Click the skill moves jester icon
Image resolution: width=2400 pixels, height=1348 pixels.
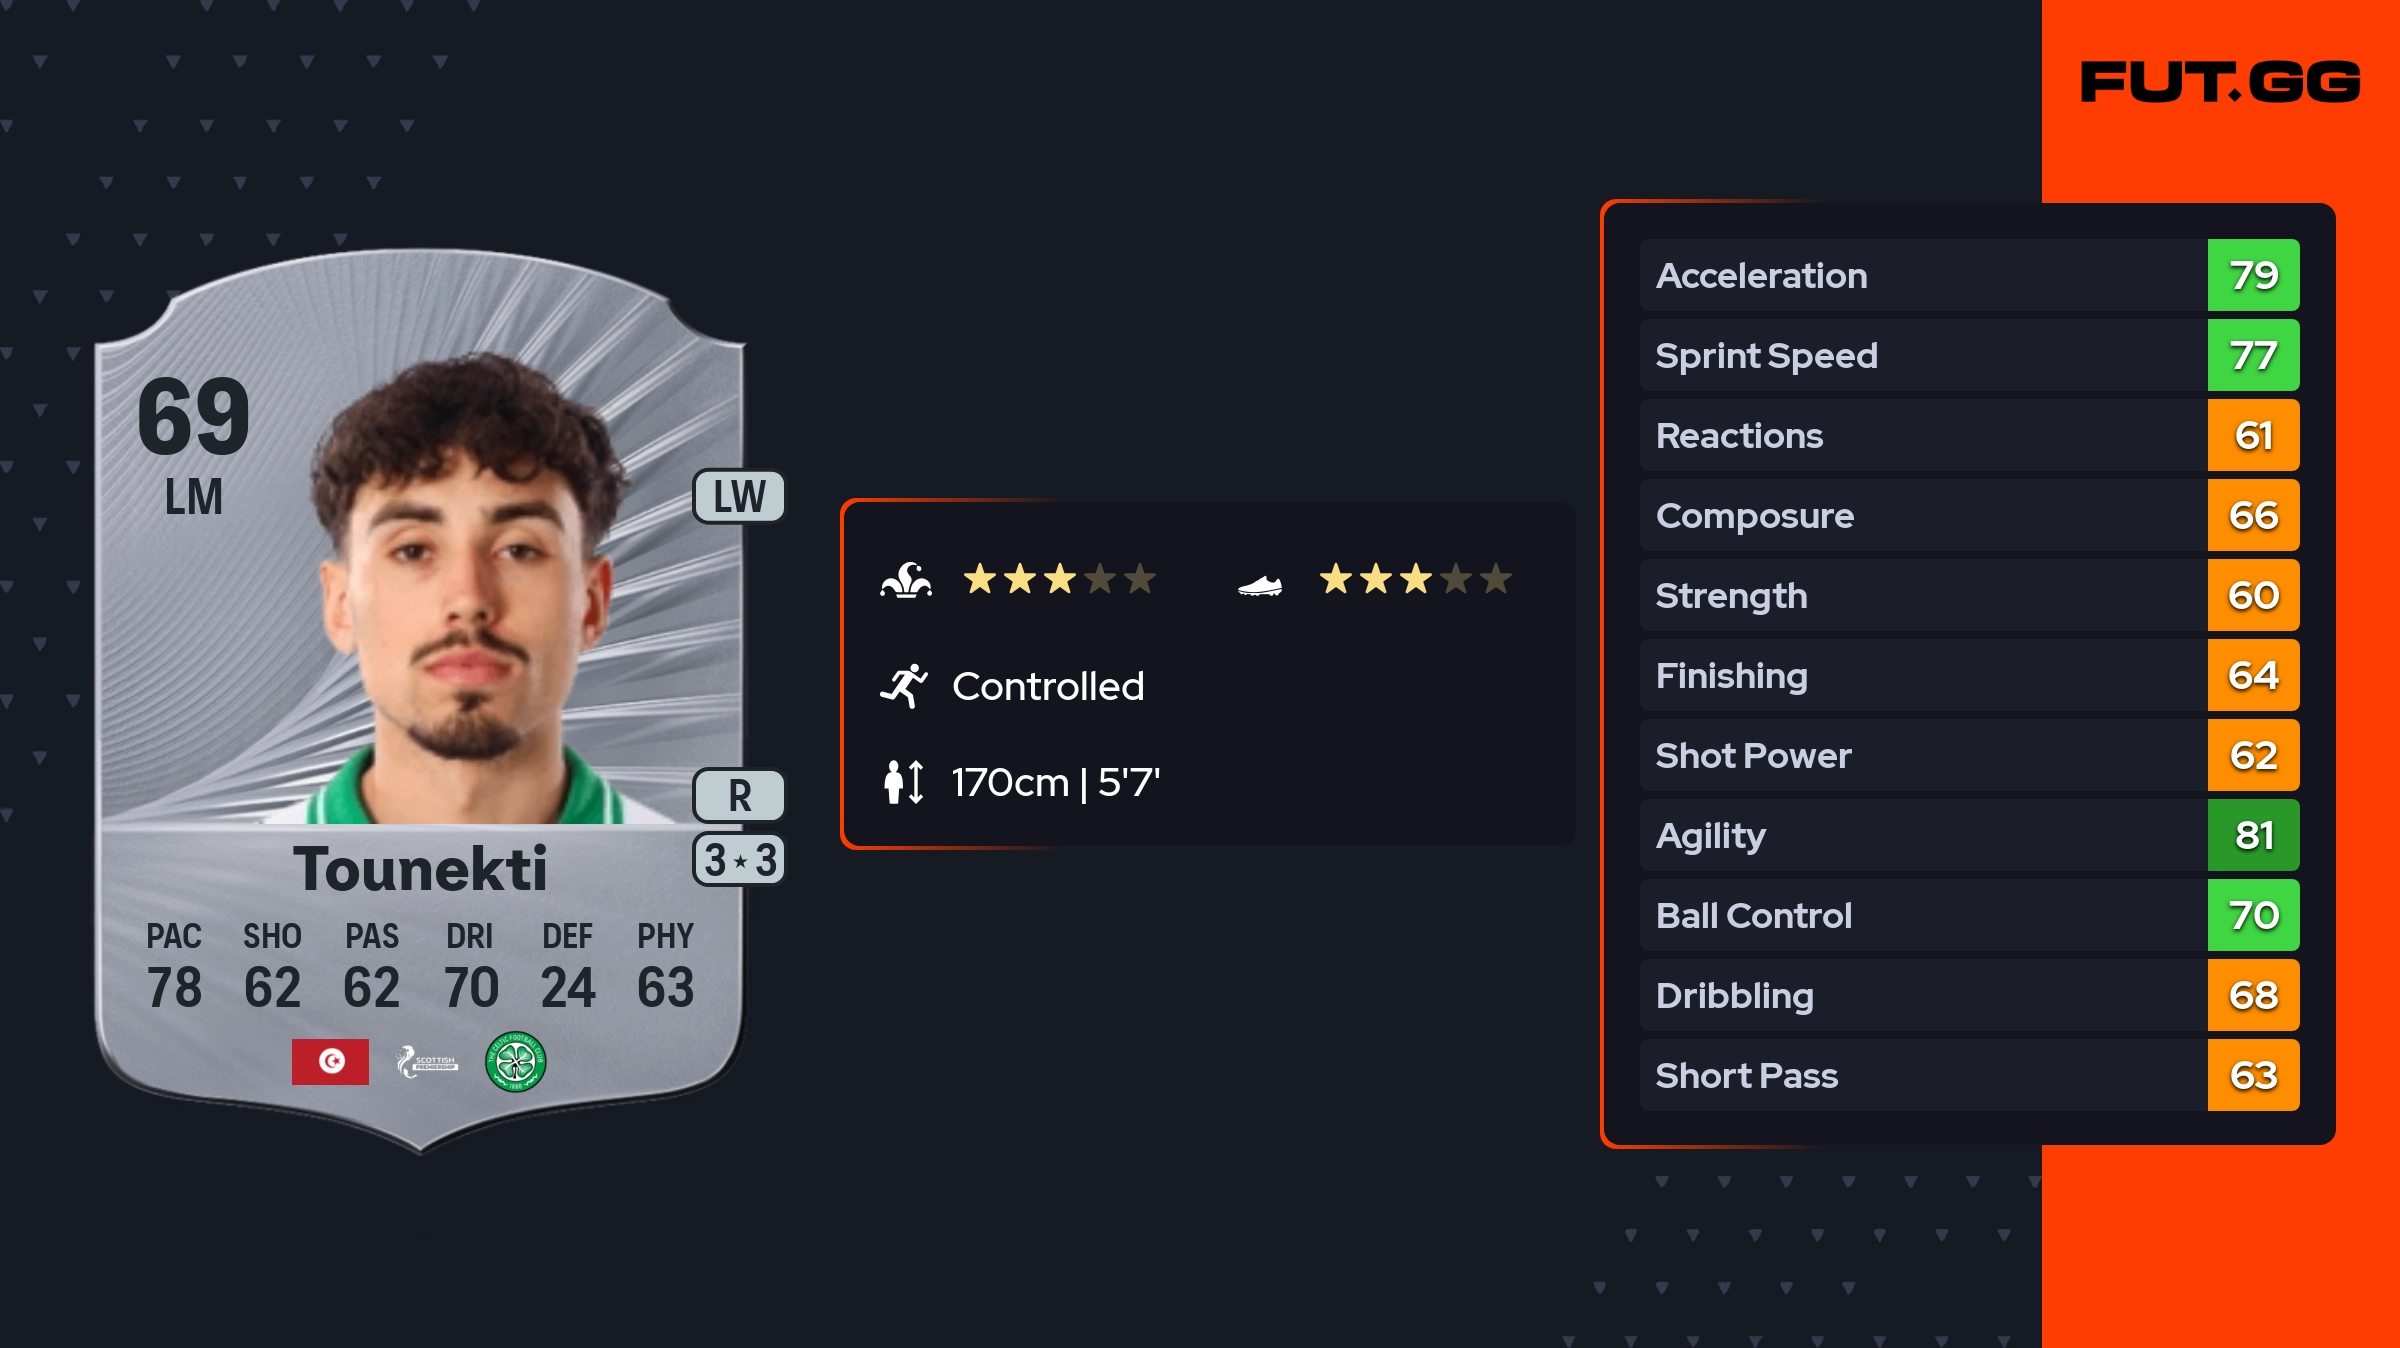906,580
